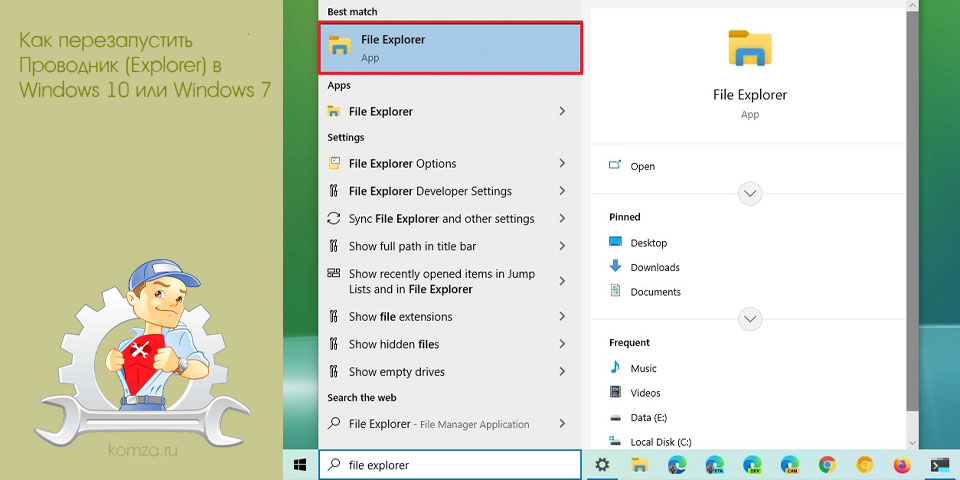This screenshot has height=480, width=960.
Task: Expand Show hidden files arrow
Action: [562, 344]
